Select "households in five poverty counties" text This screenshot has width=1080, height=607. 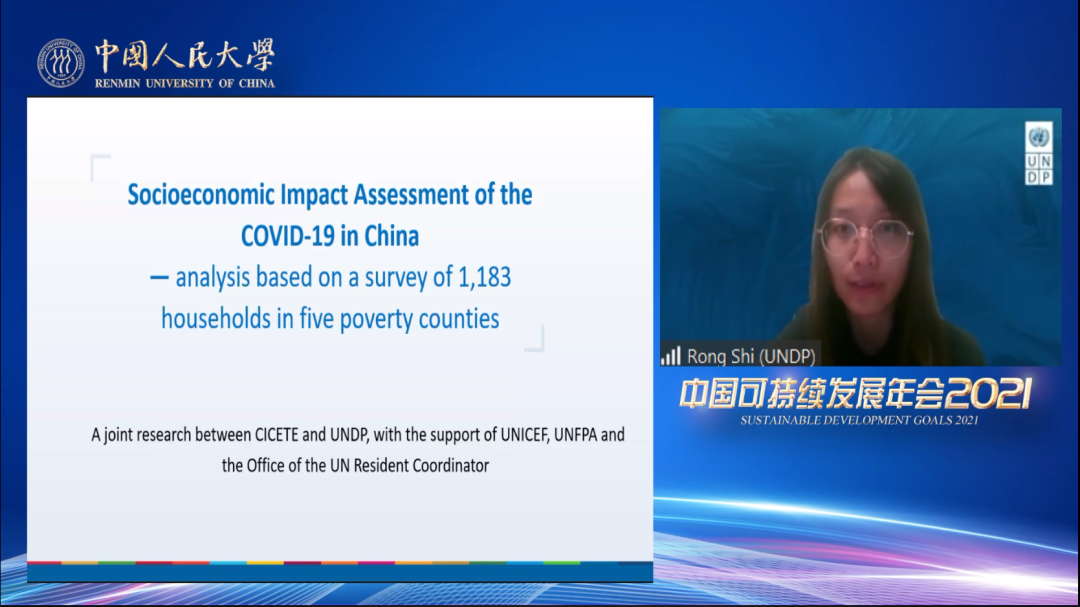330,319
